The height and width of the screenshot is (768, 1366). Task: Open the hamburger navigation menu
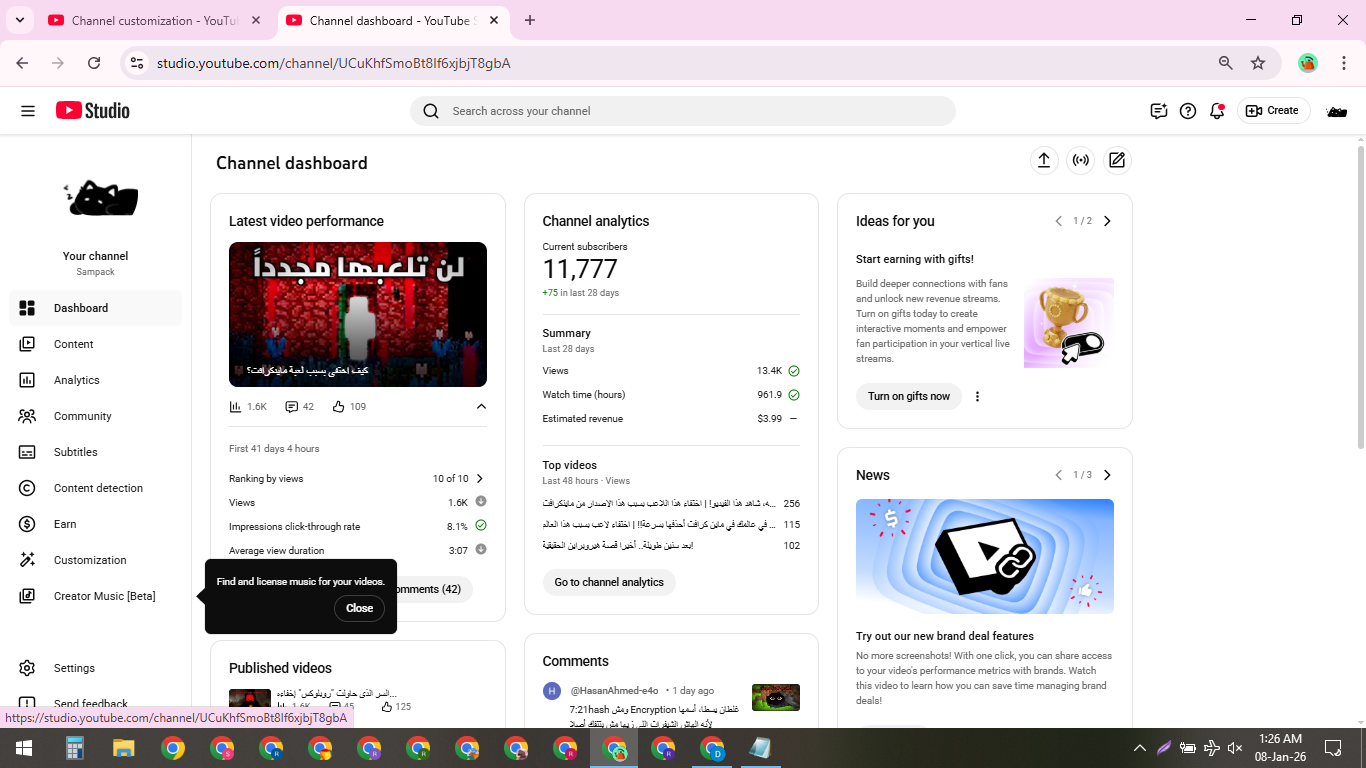pos(28,111)
